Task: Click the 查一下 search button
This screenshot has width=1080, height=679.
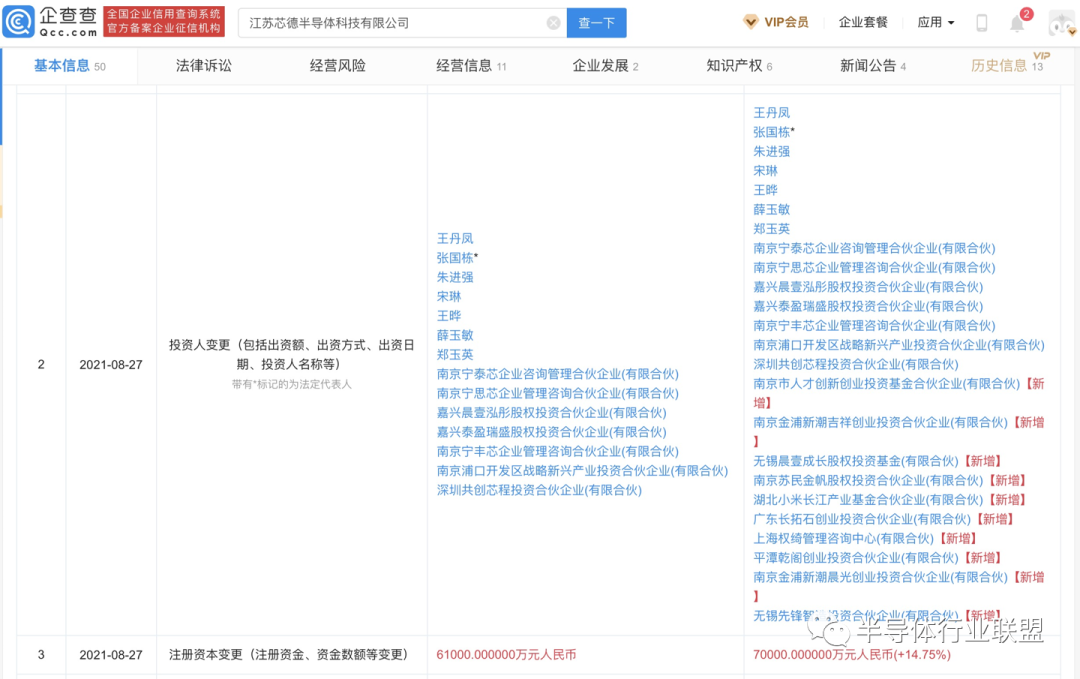Action: 596,23
